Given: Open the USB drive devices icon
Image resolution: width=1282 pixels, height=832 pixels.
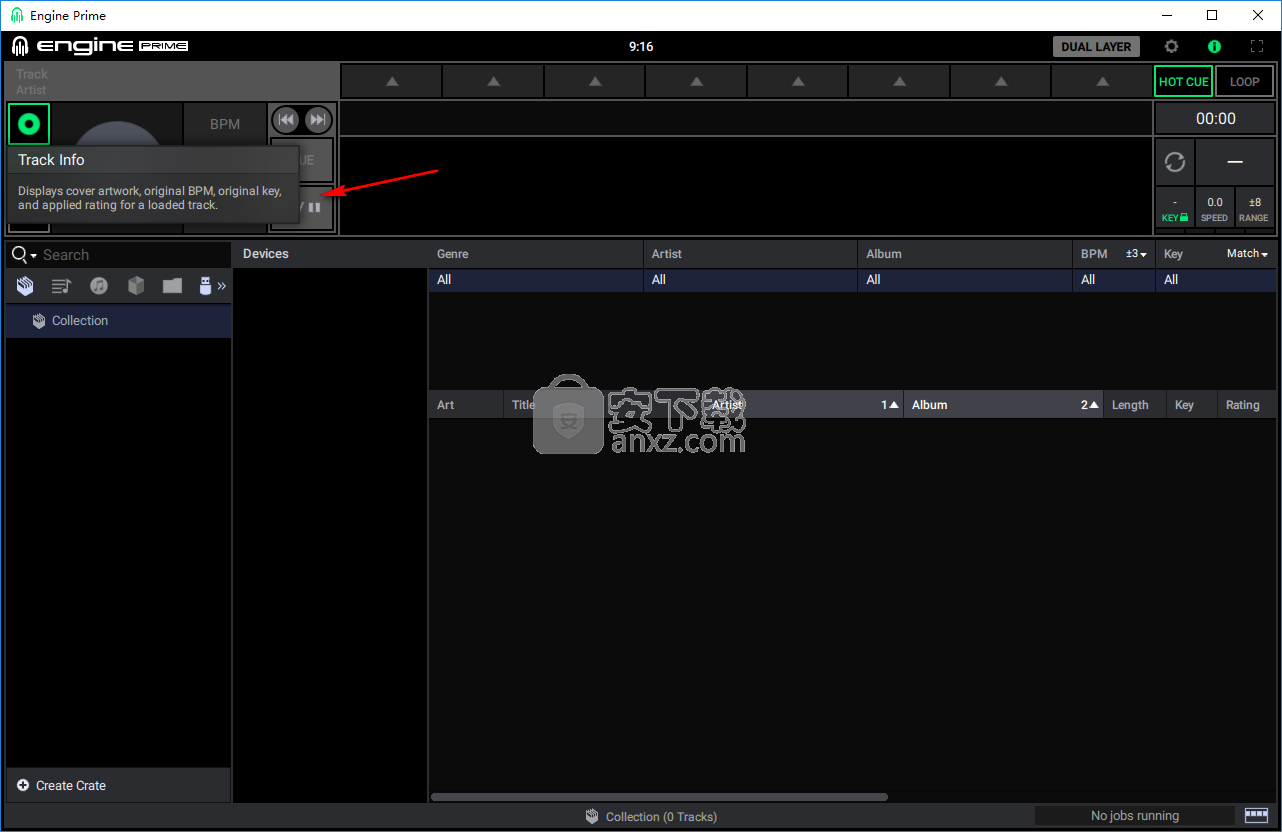Looking at the screenshot, I should click(x=206, y=286).
